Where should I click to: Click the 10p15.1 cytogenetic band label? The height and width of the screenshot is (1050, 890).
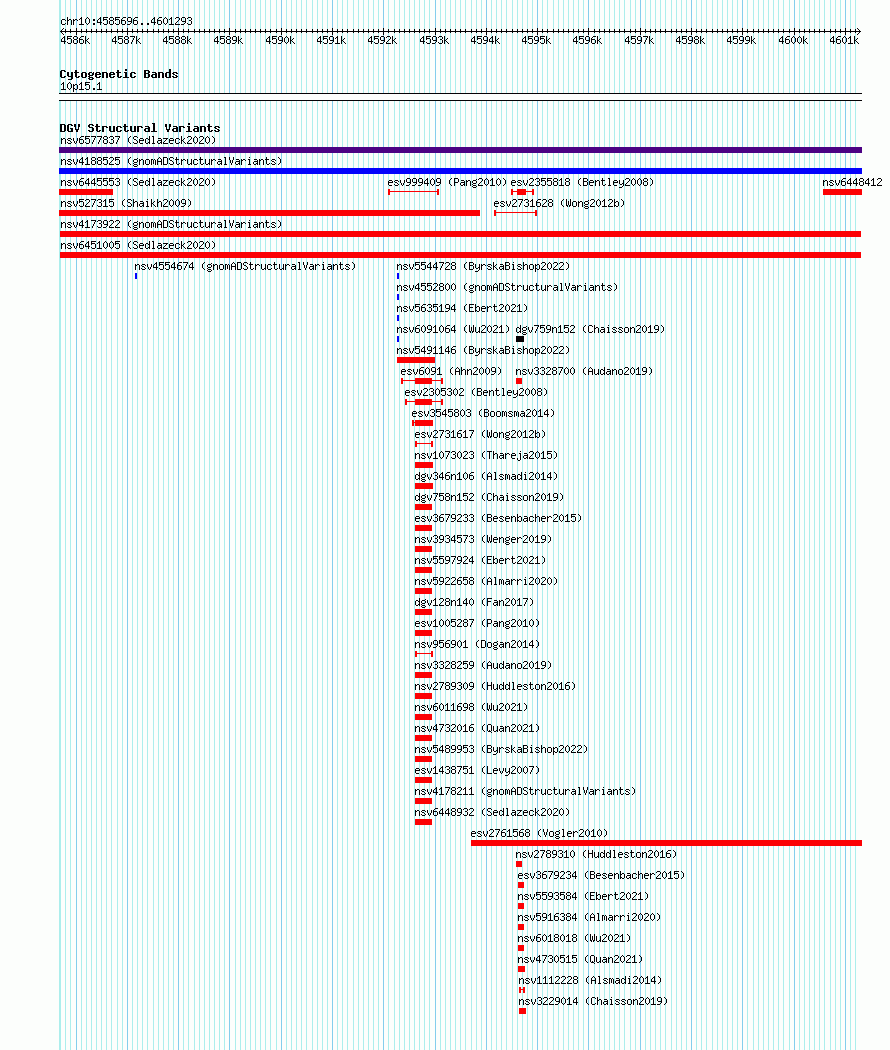pyautogui.click(x=81, y=86)
